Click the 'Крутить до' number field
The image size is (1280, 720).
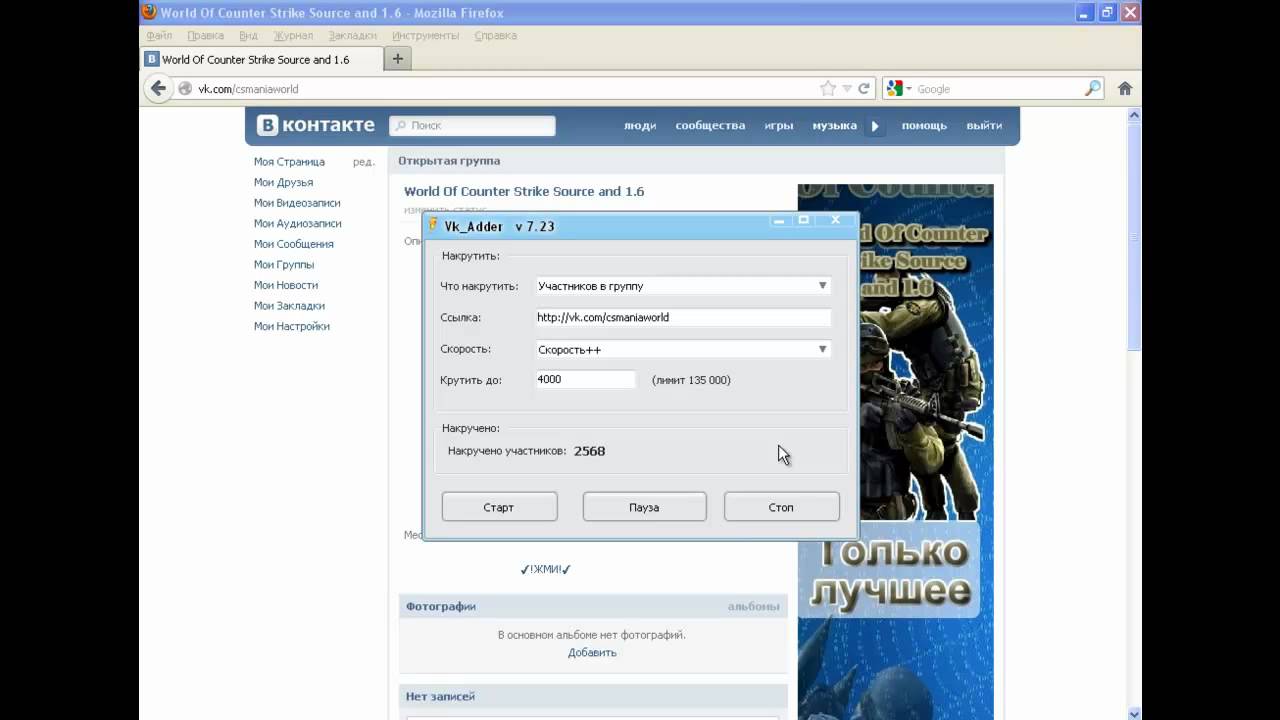click(x=585, y=380)
